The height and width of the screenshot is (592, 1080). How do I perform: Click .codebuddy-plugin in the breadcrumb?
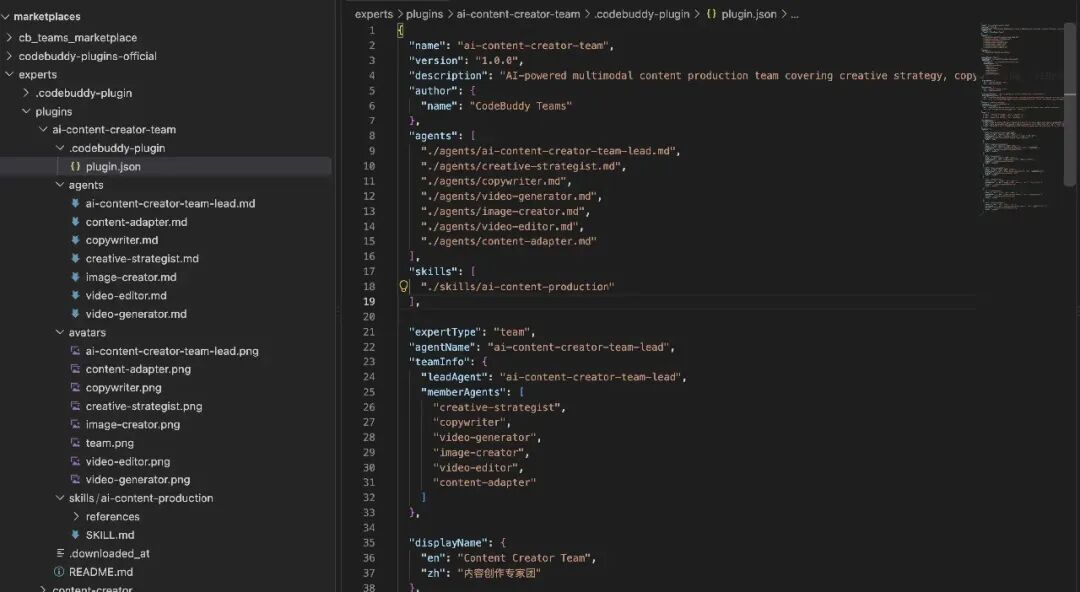(642, 14)
